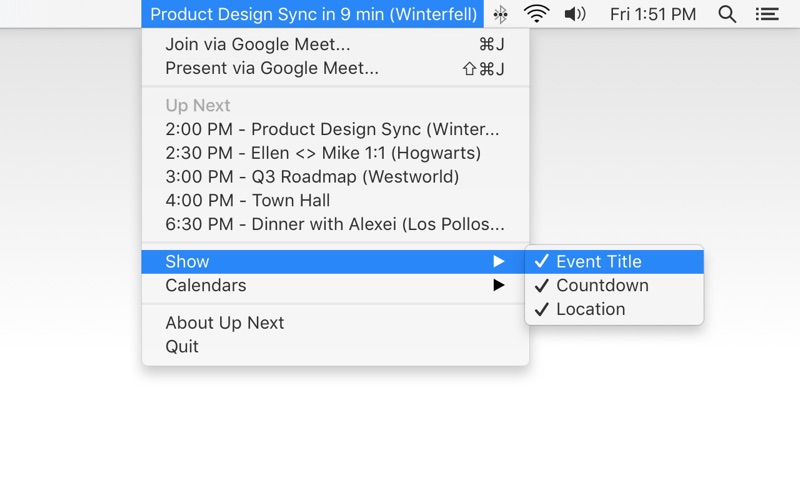
Task: Quit the Up Next app
Action: point(335,347)
